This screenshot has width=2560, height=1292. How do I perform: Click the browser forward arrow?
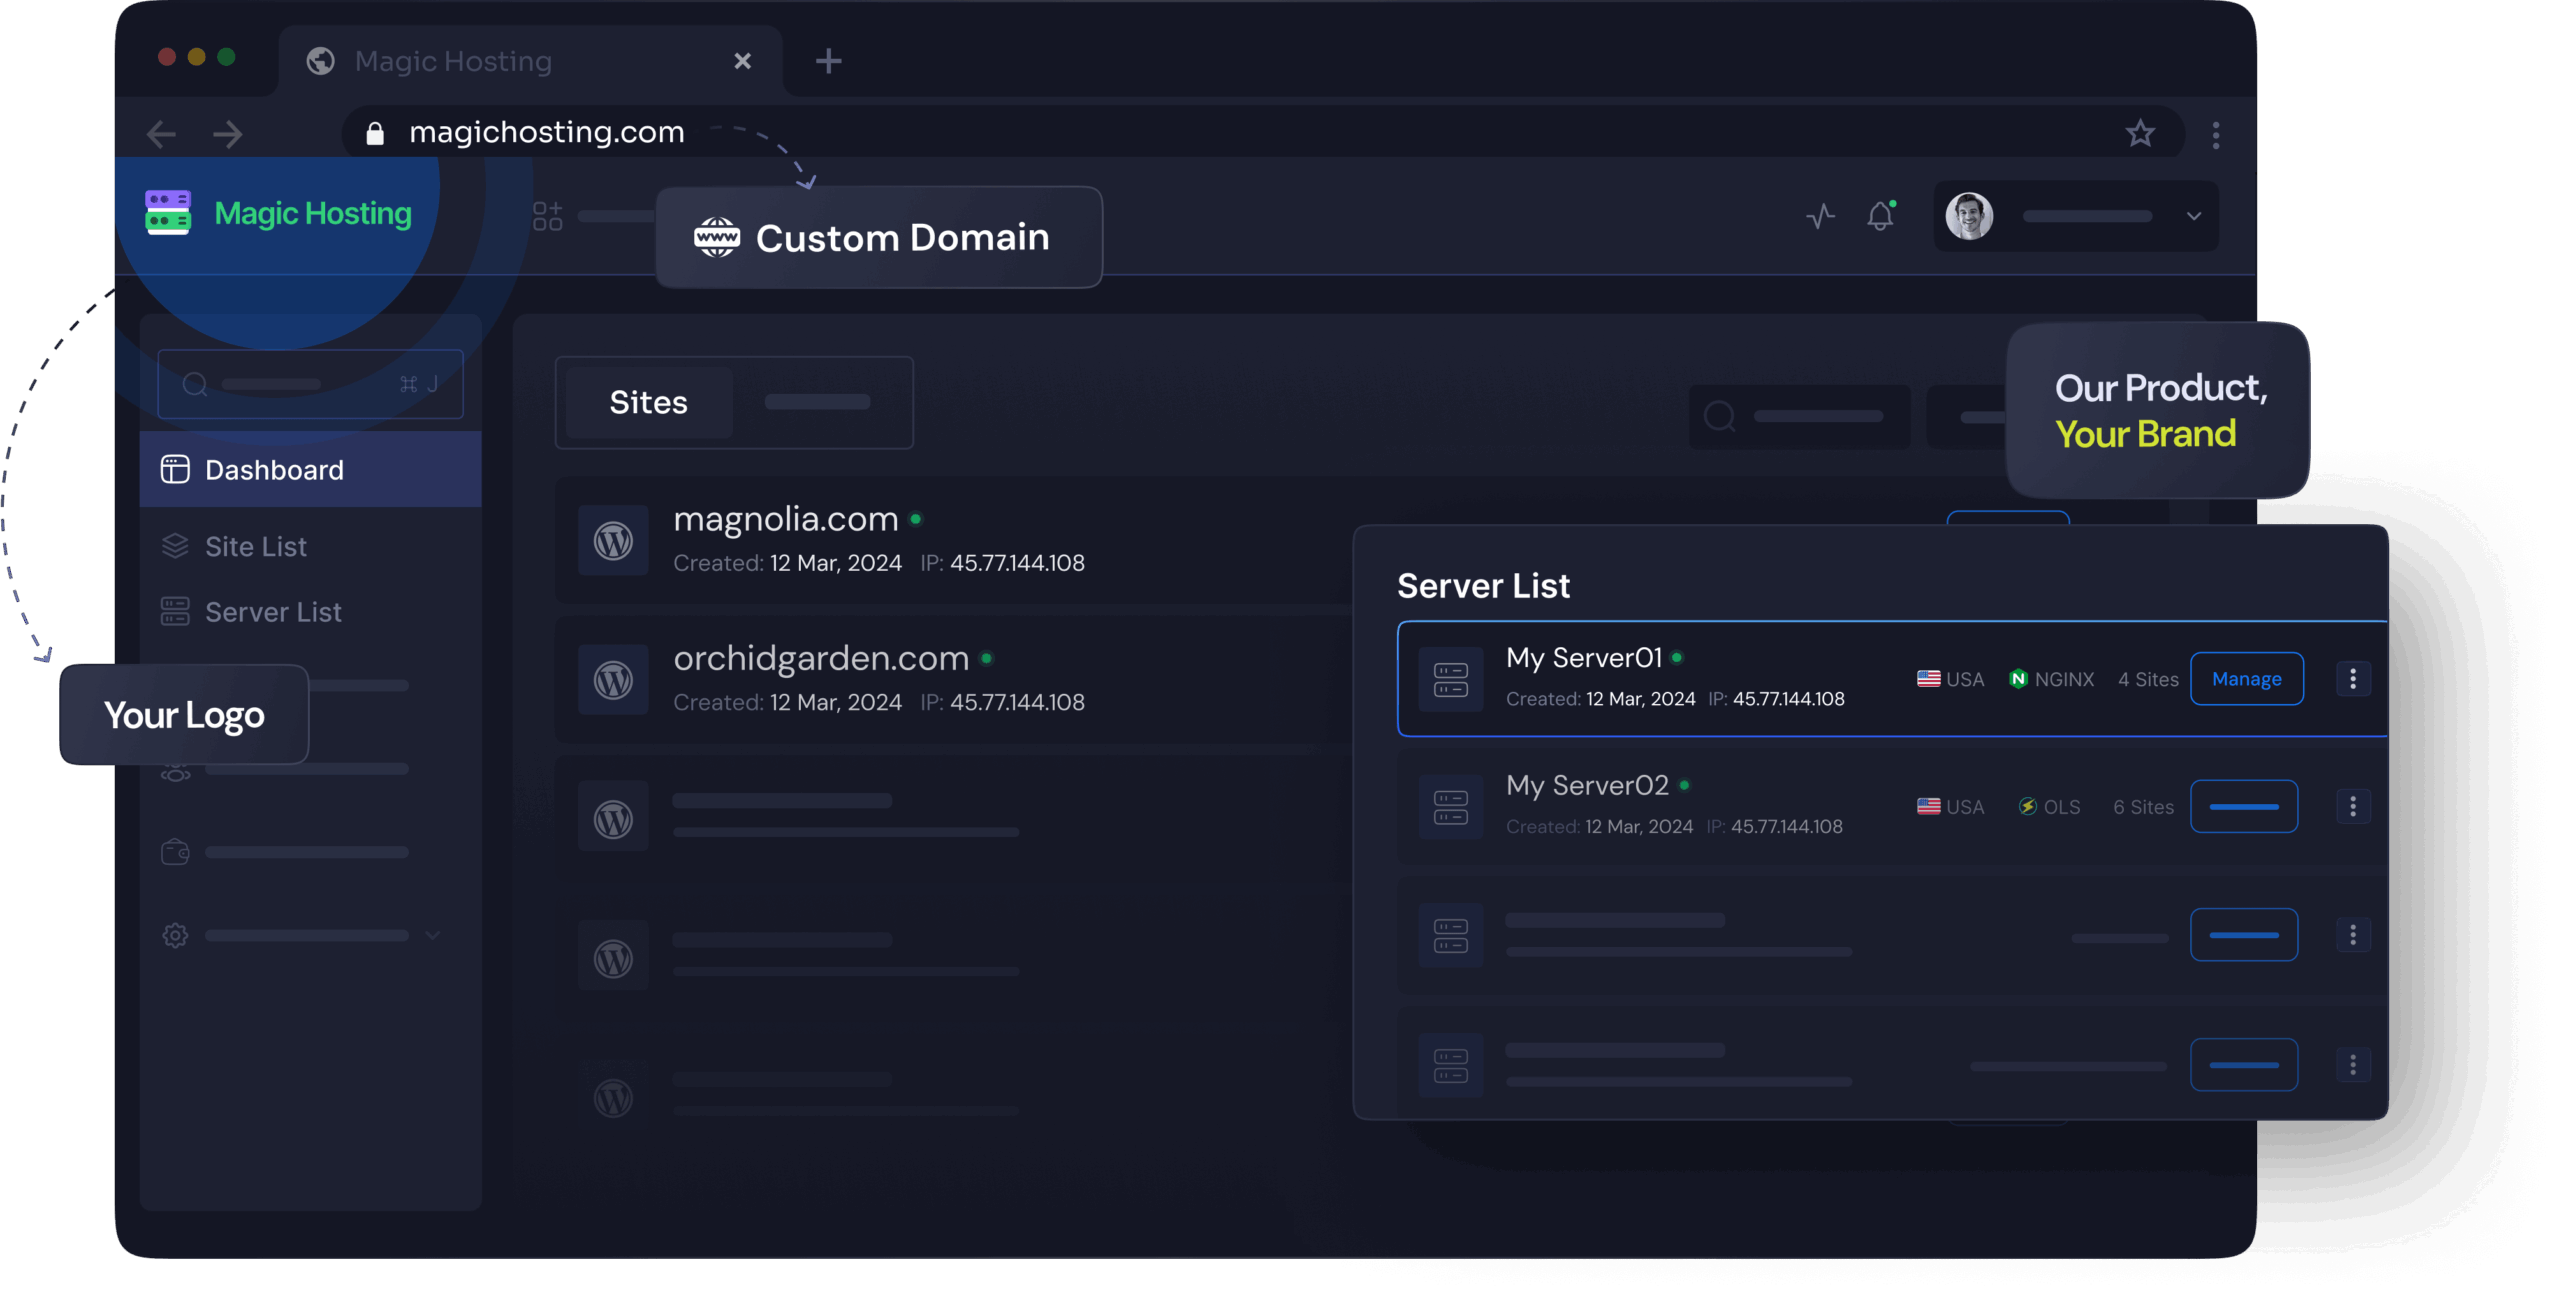pyautogui.click(x=228, y=134)
